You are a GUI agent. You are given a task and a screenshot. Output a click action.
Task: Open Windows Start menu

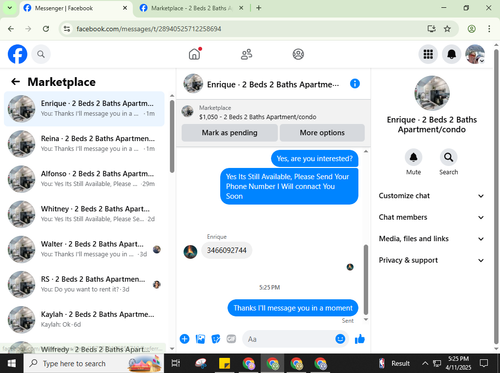pyautogui.click(x=11, y=363)
